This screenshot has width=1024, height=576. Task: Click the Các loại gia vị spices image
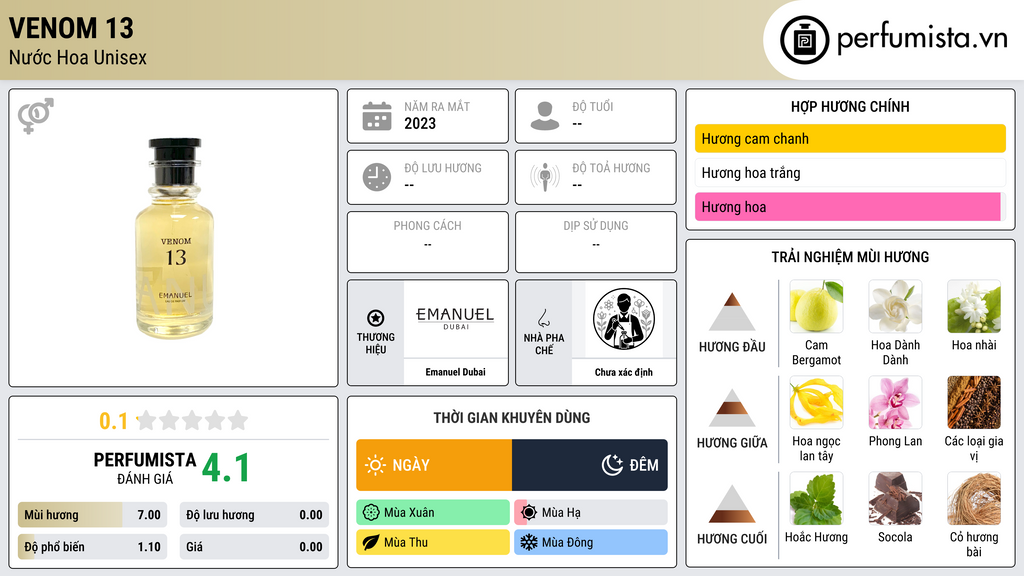[974, 402]
